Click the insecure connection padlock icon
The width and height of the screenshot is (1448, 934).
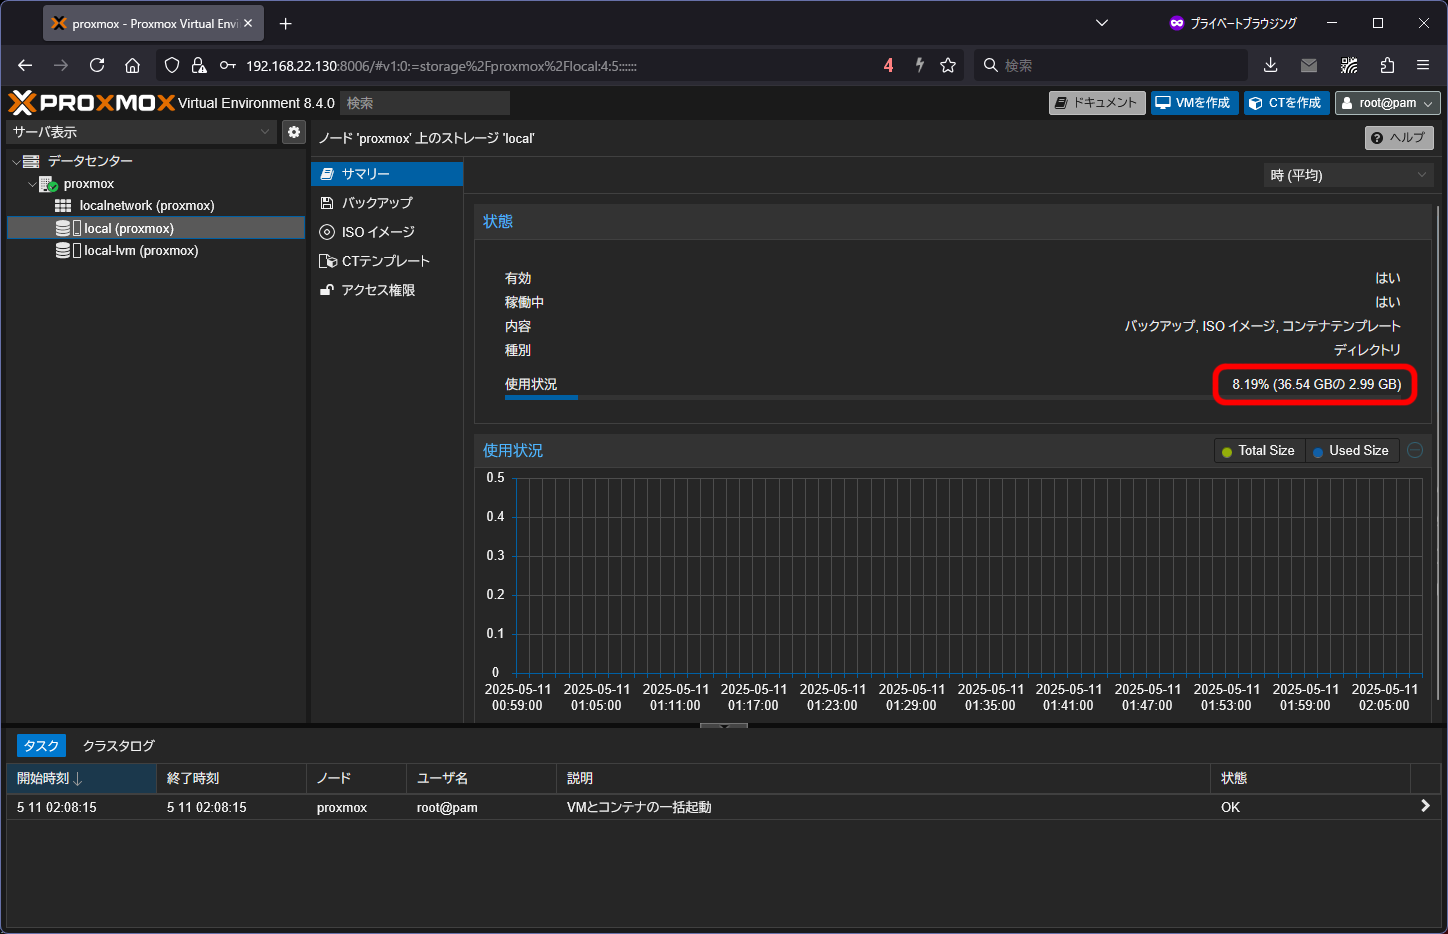199,65
